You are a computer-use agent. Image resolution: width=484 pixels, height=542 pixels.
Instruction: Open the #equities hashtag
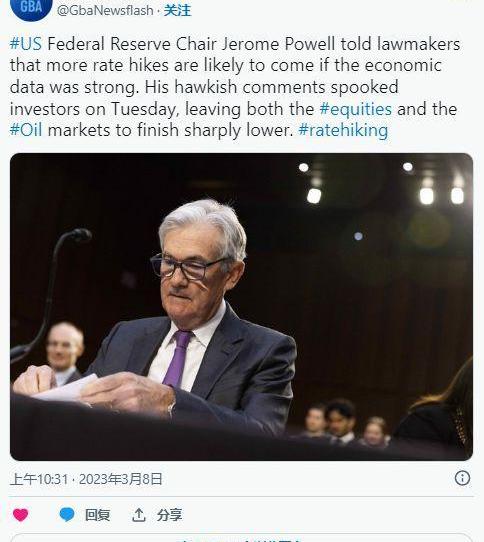(x=355, y=109)
